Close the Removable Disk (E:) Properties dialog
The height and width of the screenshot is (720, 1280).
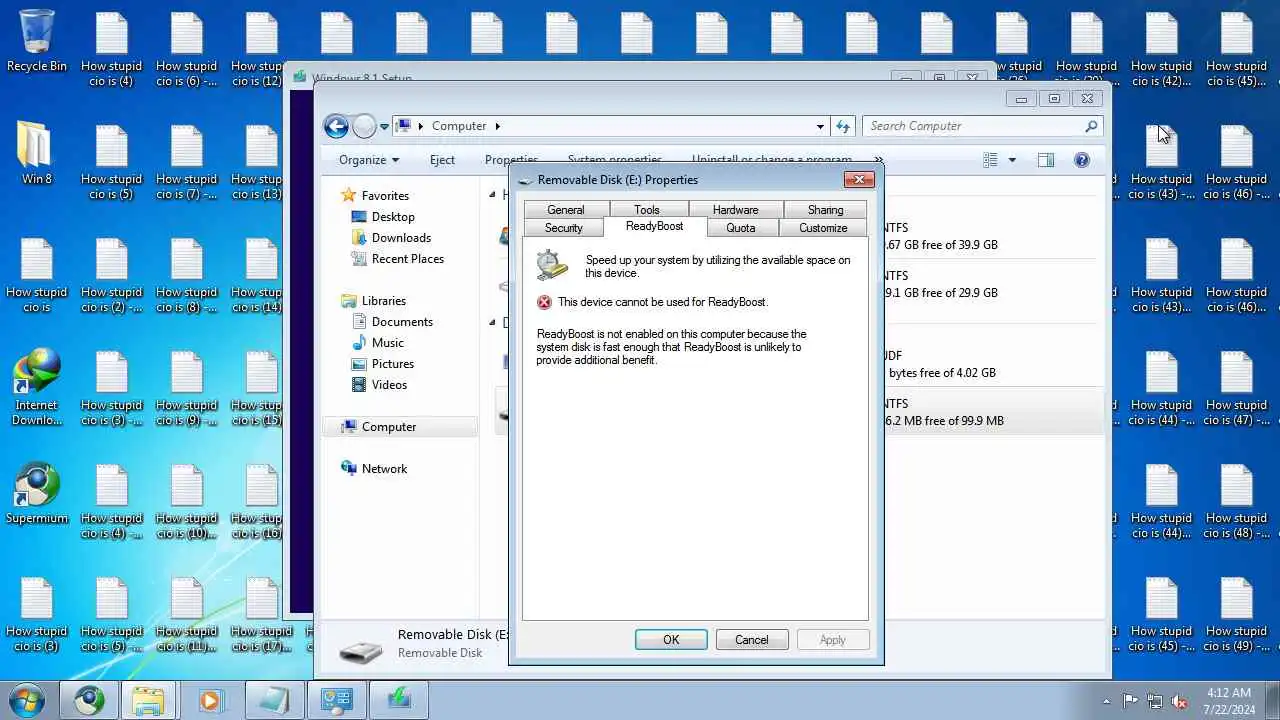tap(859, 180)
